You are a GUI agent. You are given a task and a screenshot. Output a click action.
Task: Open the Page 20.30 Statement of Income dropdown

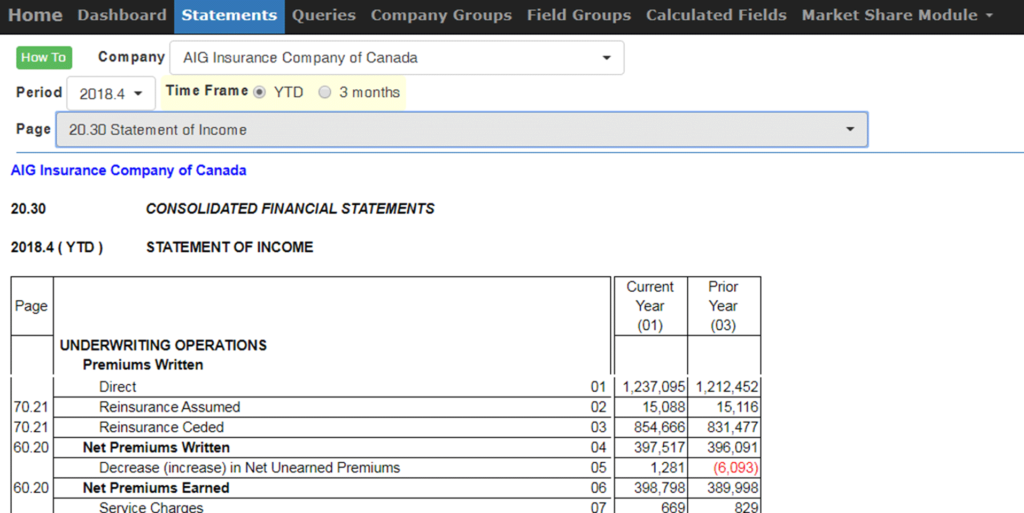coord(461,130)
